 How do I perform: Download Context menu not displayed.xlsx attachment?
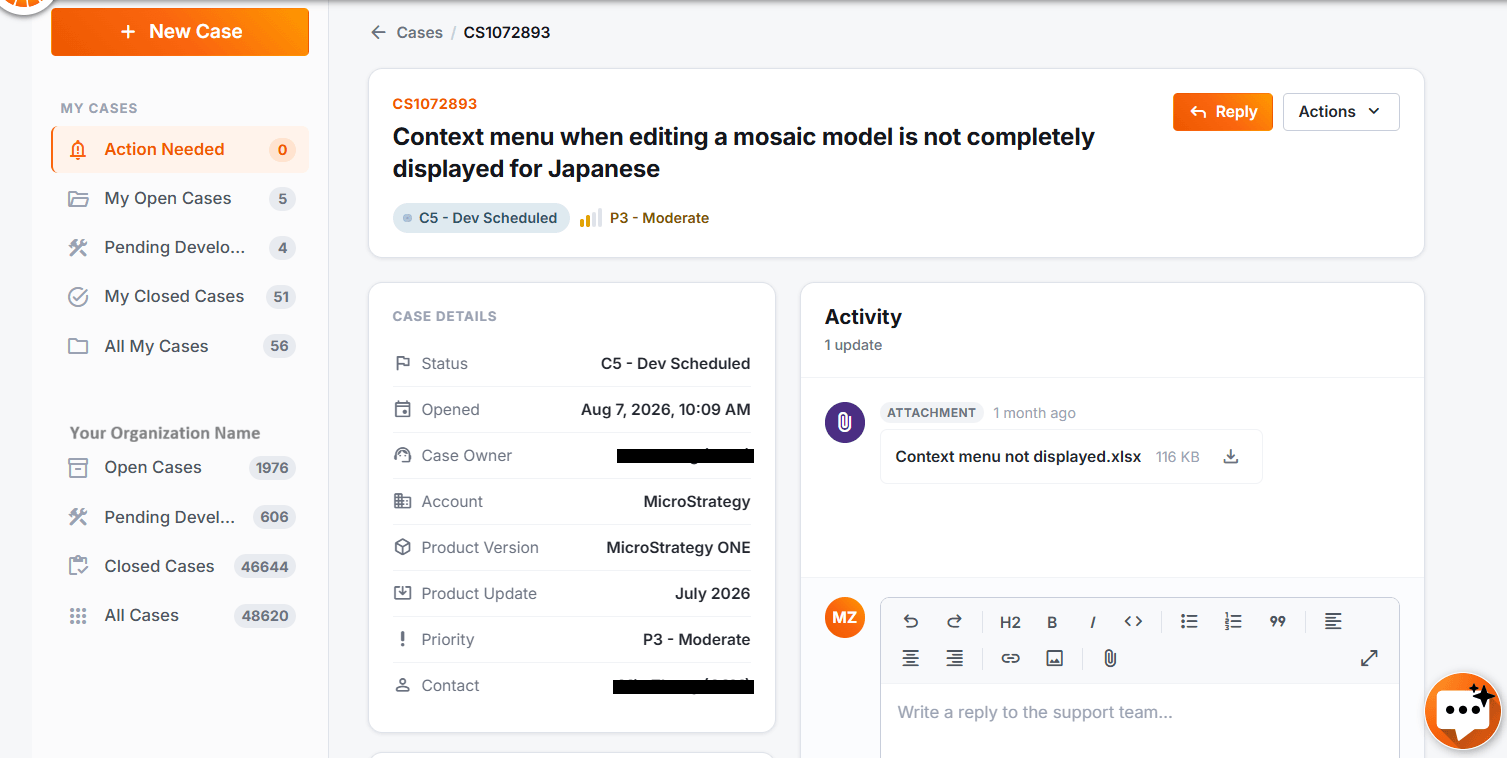(1231, 457)
